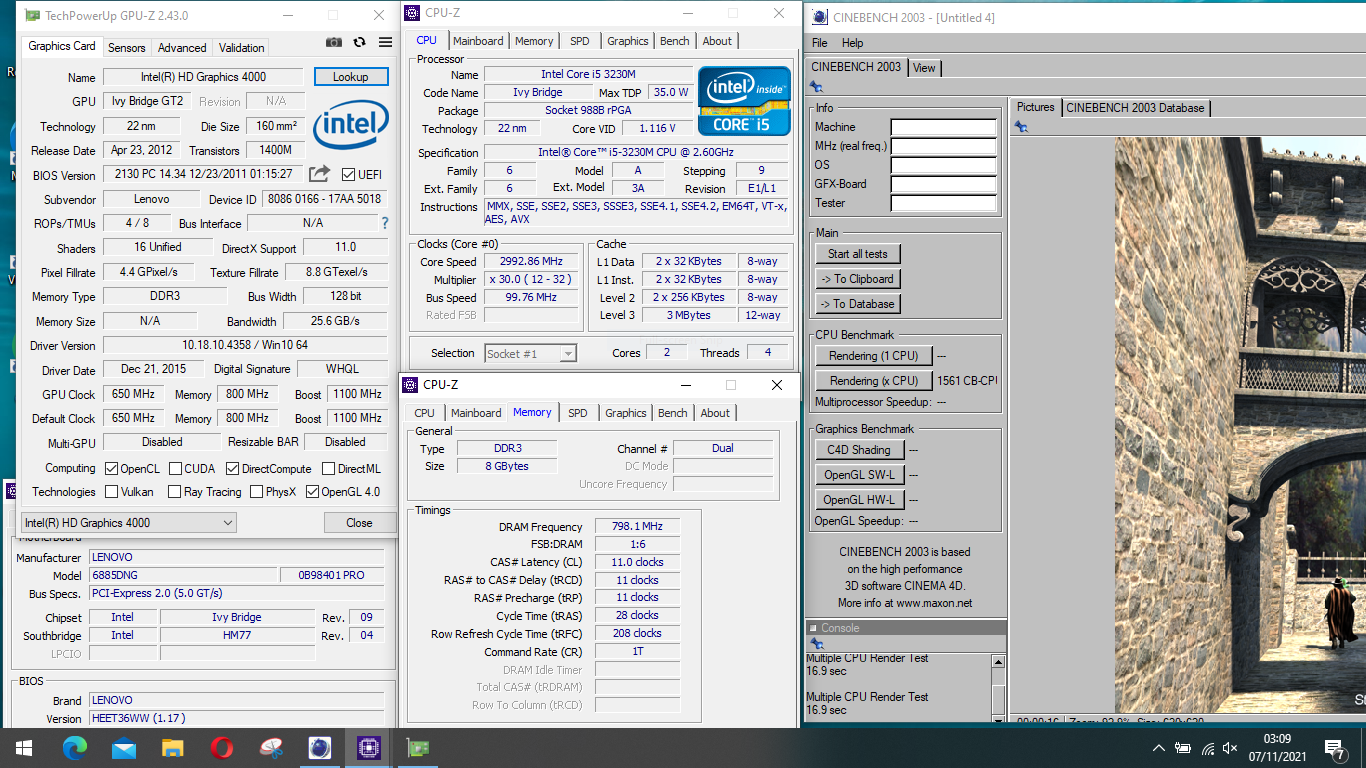Click the Wi-Fi network tray icon
The width and height of the screenshot is (1366, 768).
[1208, 748]
